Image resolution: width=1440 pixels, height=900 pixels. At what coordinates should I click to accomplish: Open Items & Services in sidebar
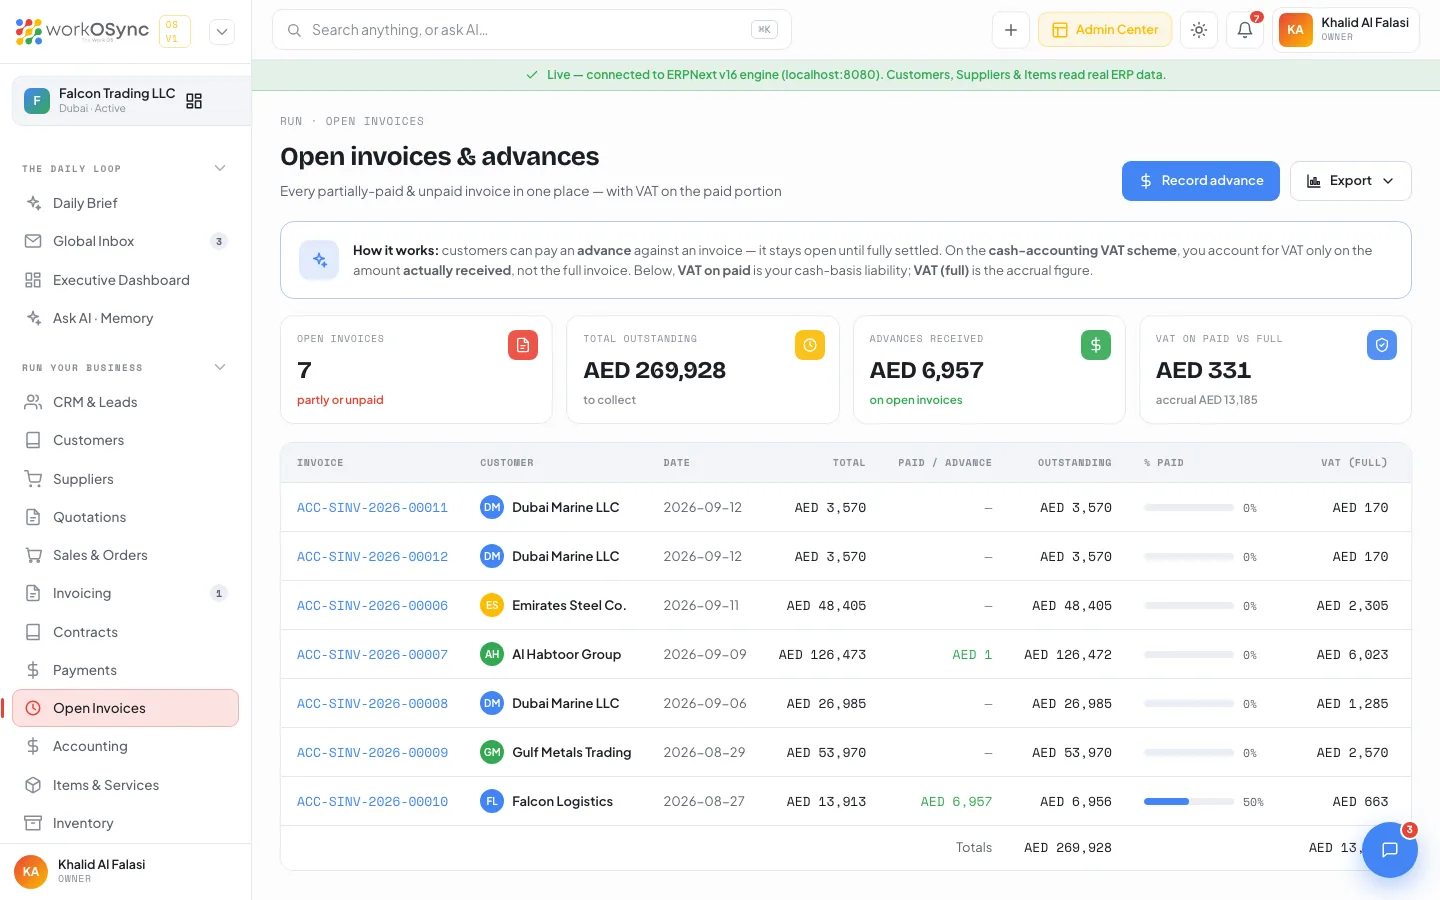pos(125,785)
